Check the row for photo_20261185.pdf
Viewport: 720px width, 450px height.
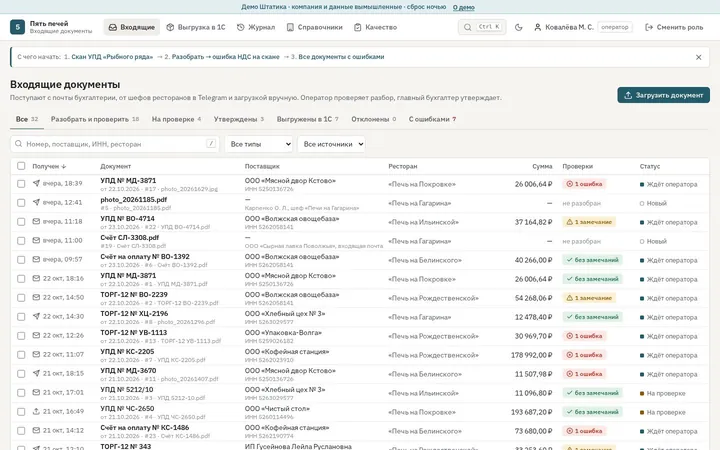(x=21, y=202)
